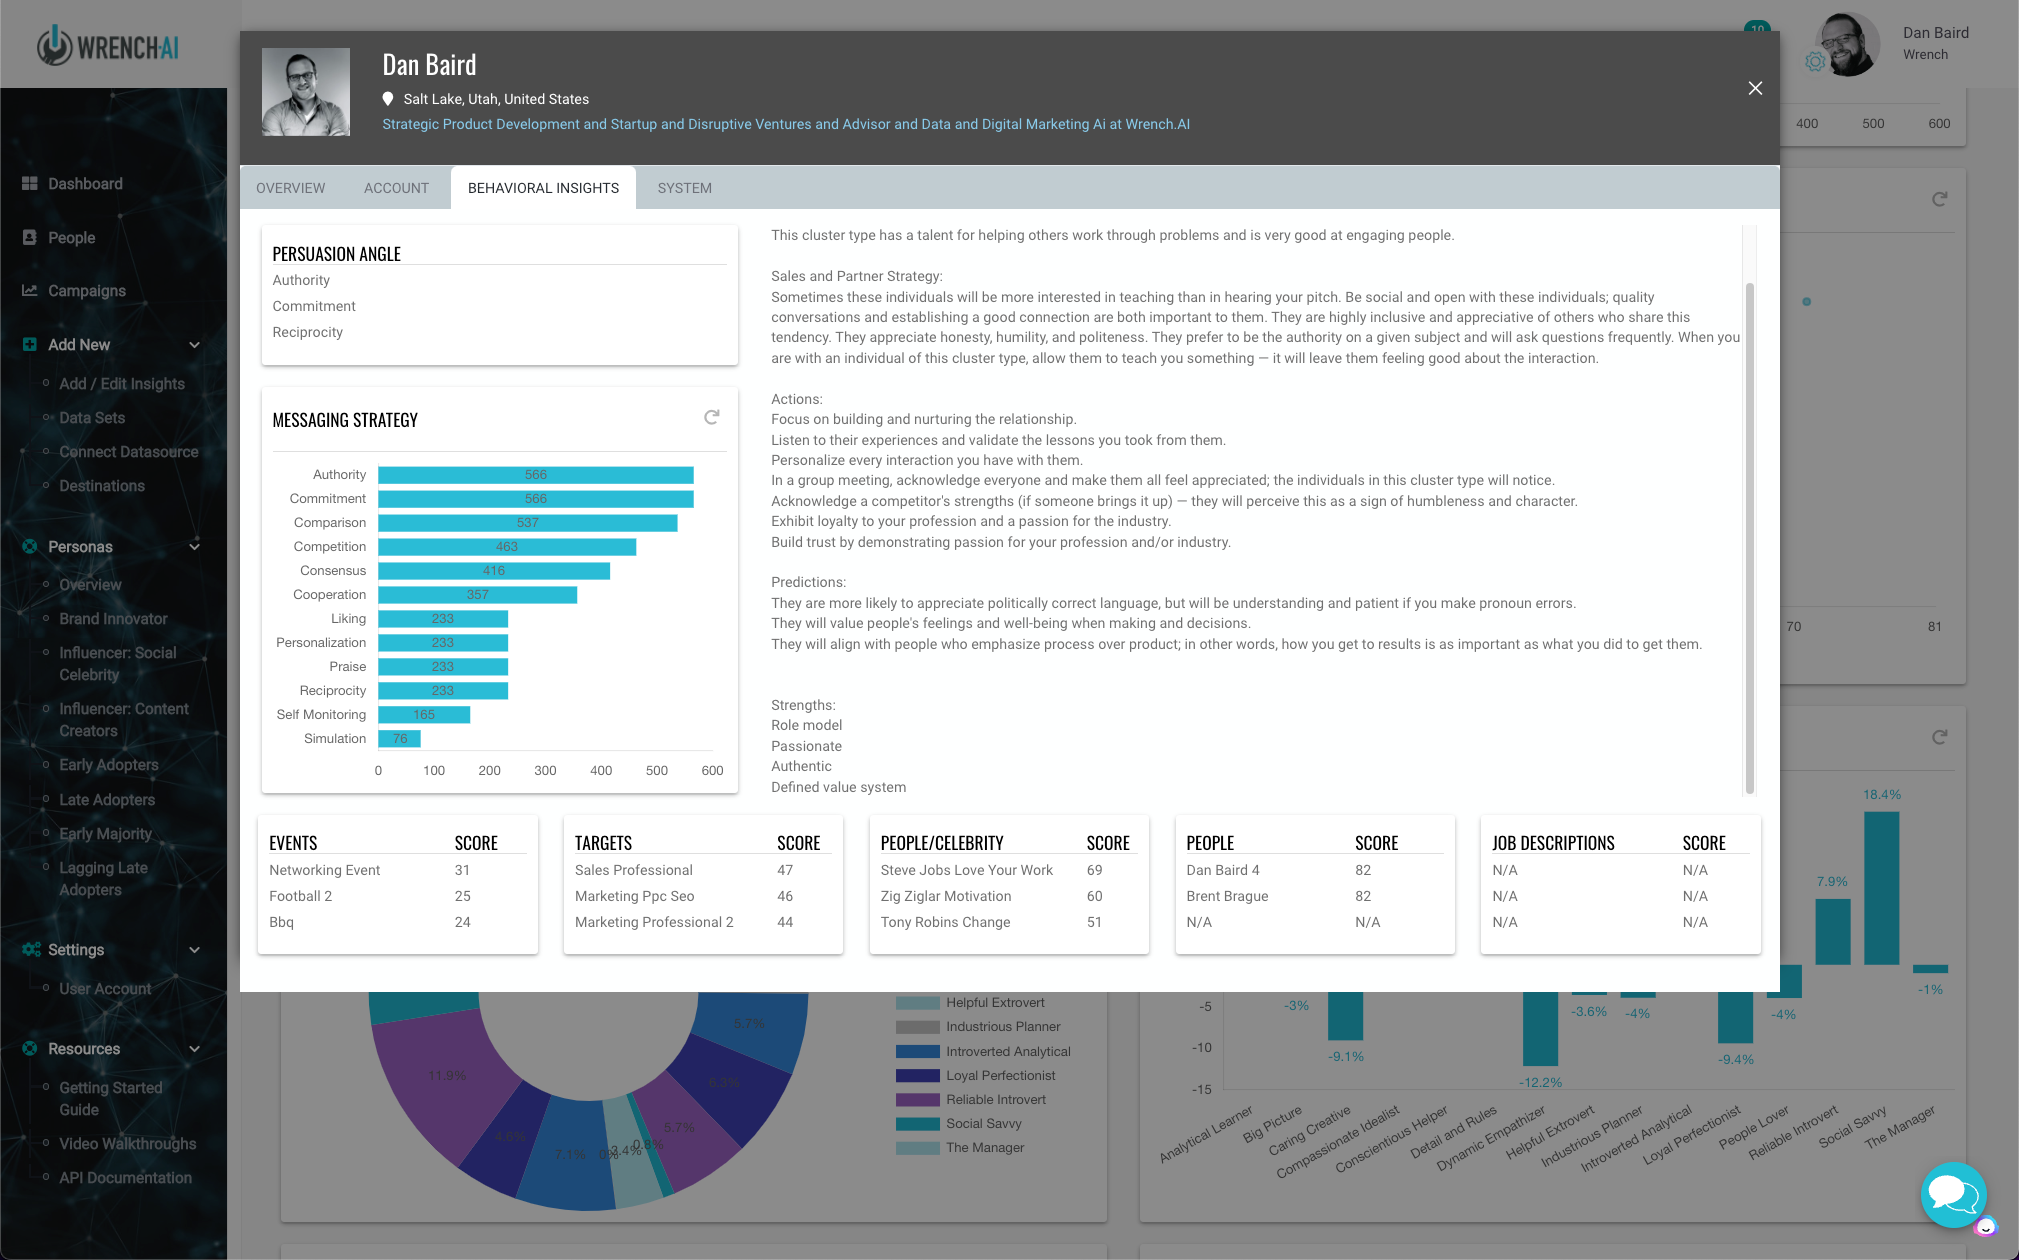Screen dimensions: 2019x1260
Task: Collapse the Resources menu chevron
Action: coord(194,1049)
